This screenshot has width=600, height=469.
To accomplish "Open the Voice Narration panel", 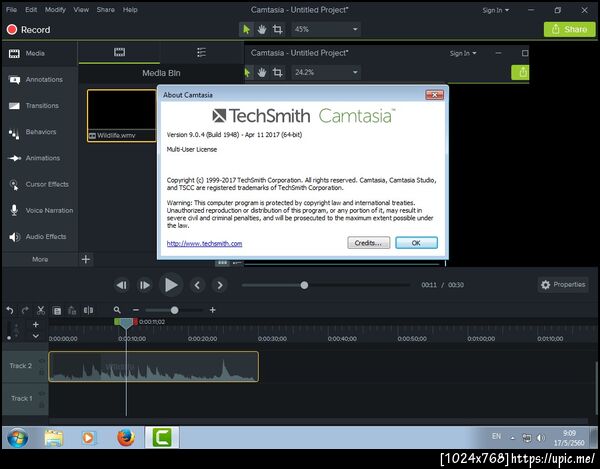I will point(41,210).
